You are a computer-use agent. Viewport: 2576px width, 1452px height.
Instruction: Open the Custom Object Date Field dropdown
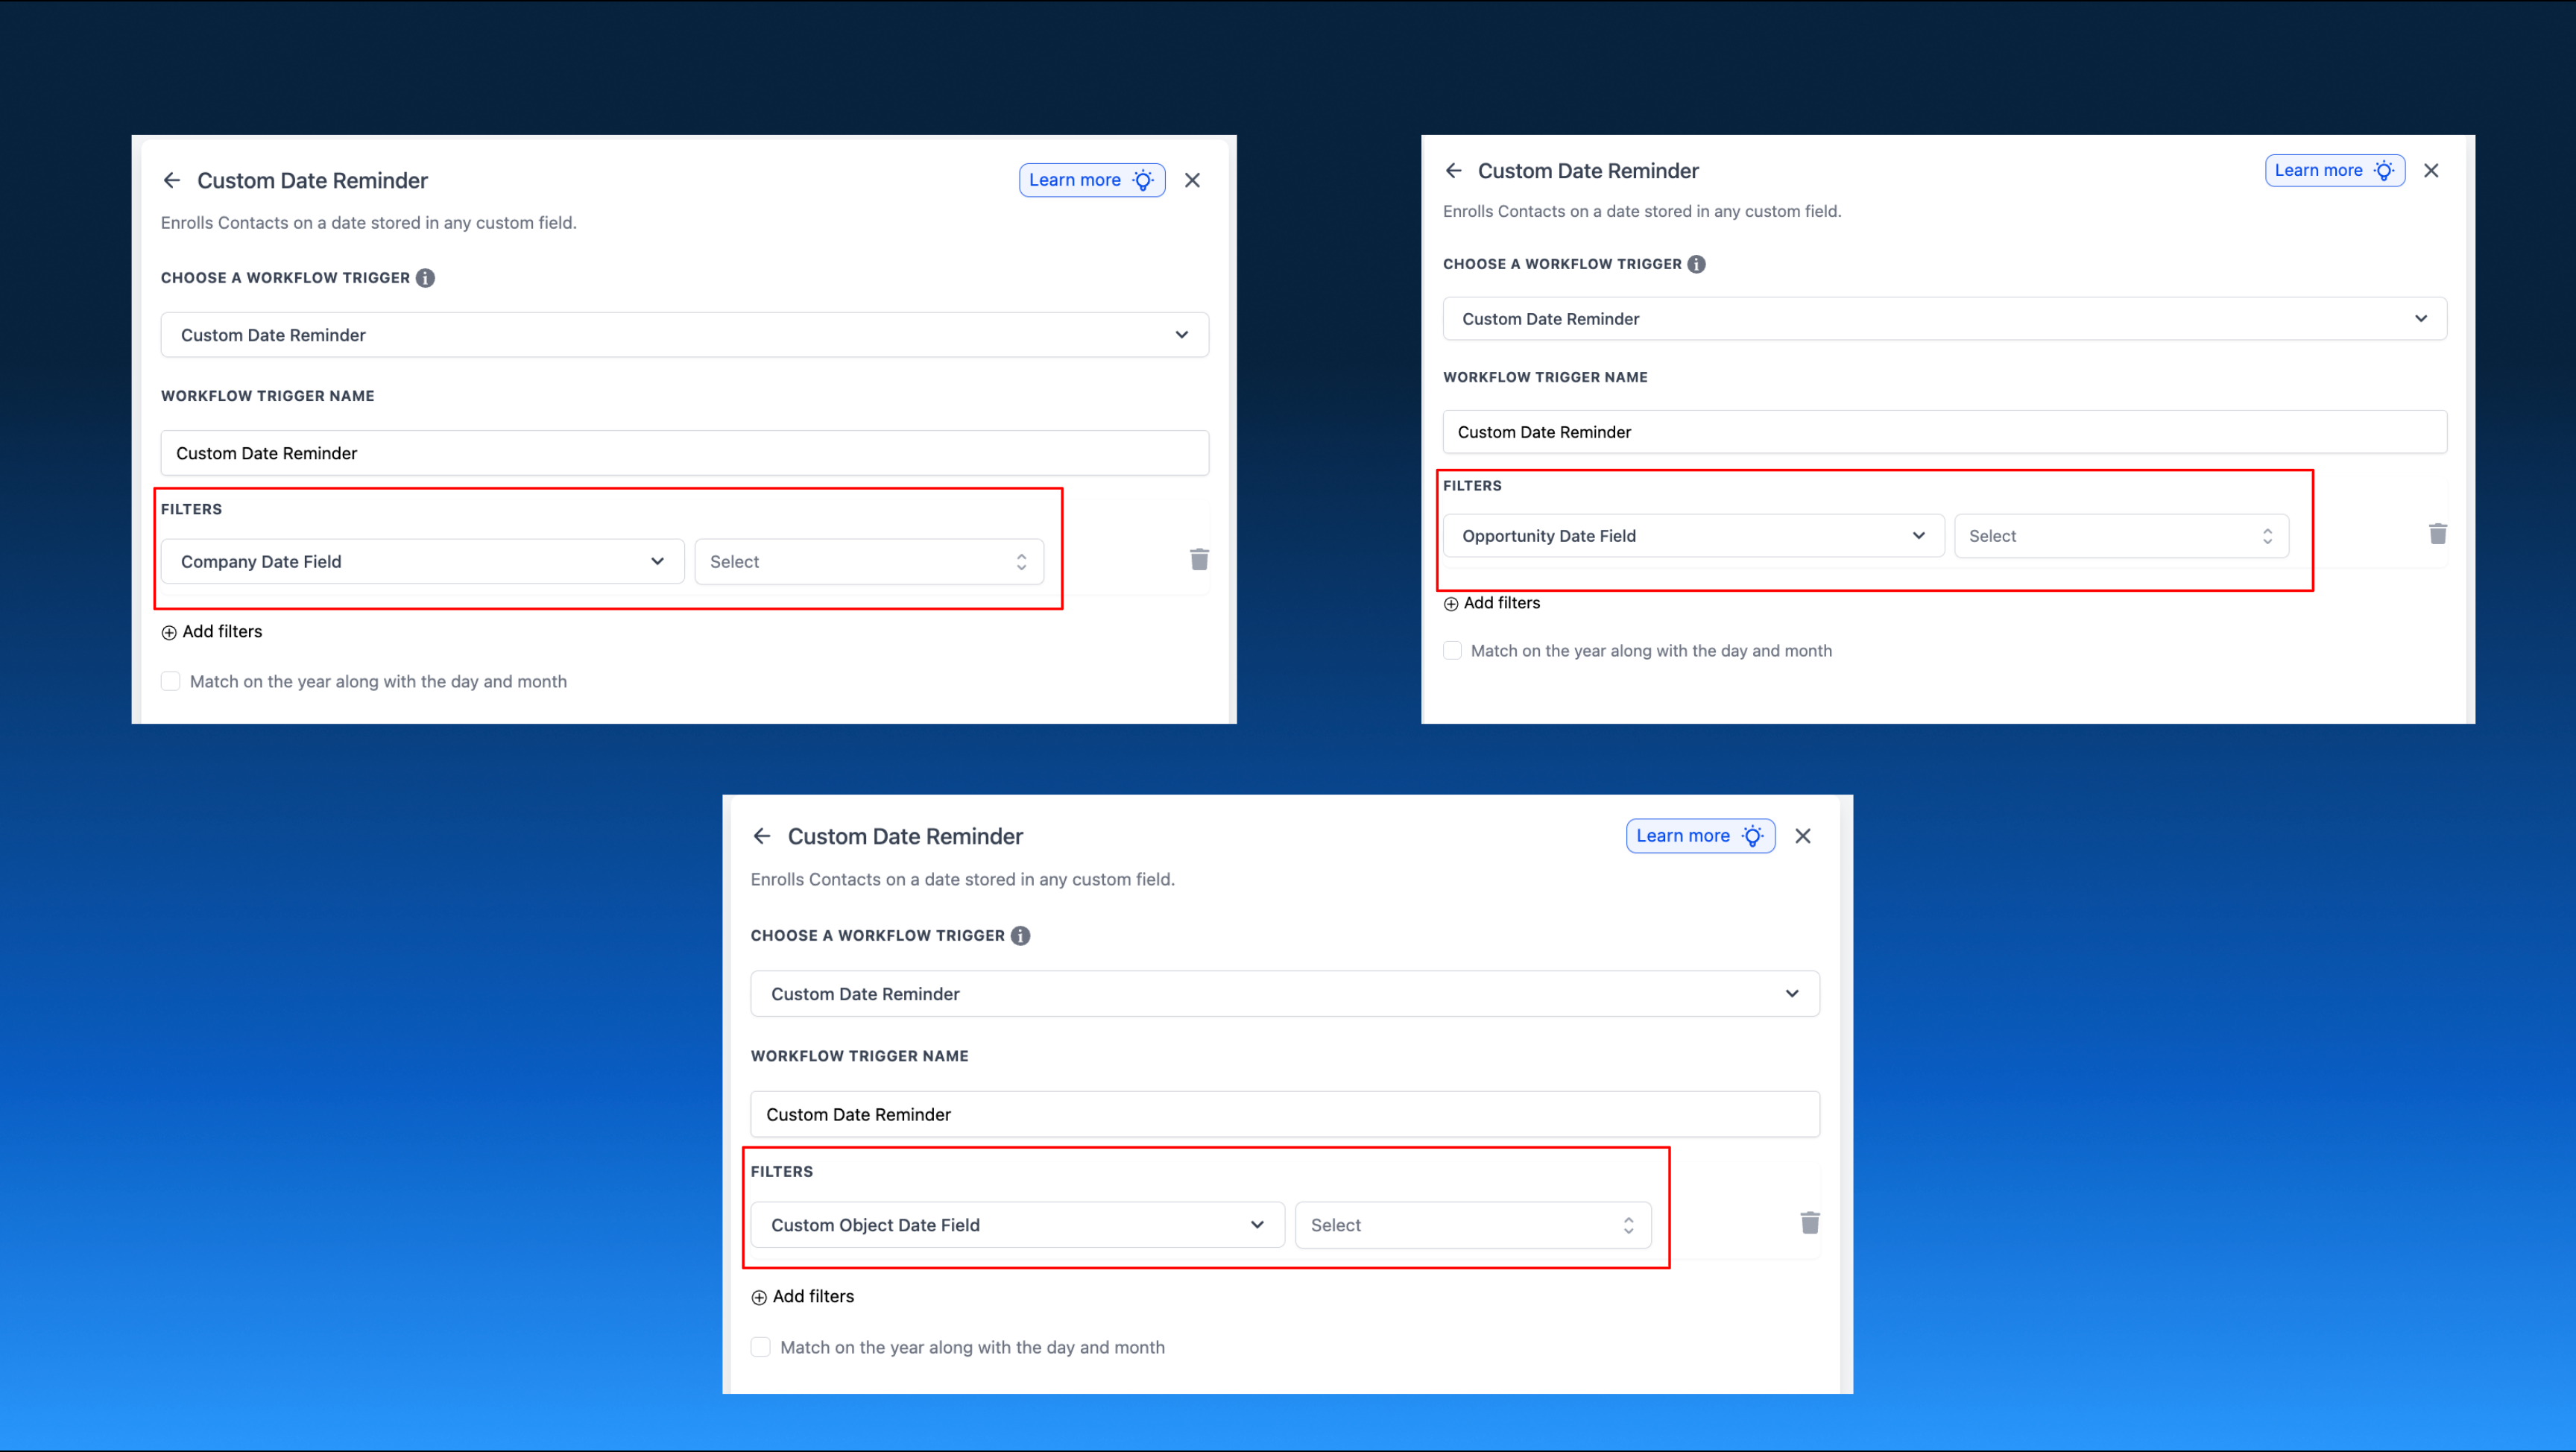[1017, 1225]
